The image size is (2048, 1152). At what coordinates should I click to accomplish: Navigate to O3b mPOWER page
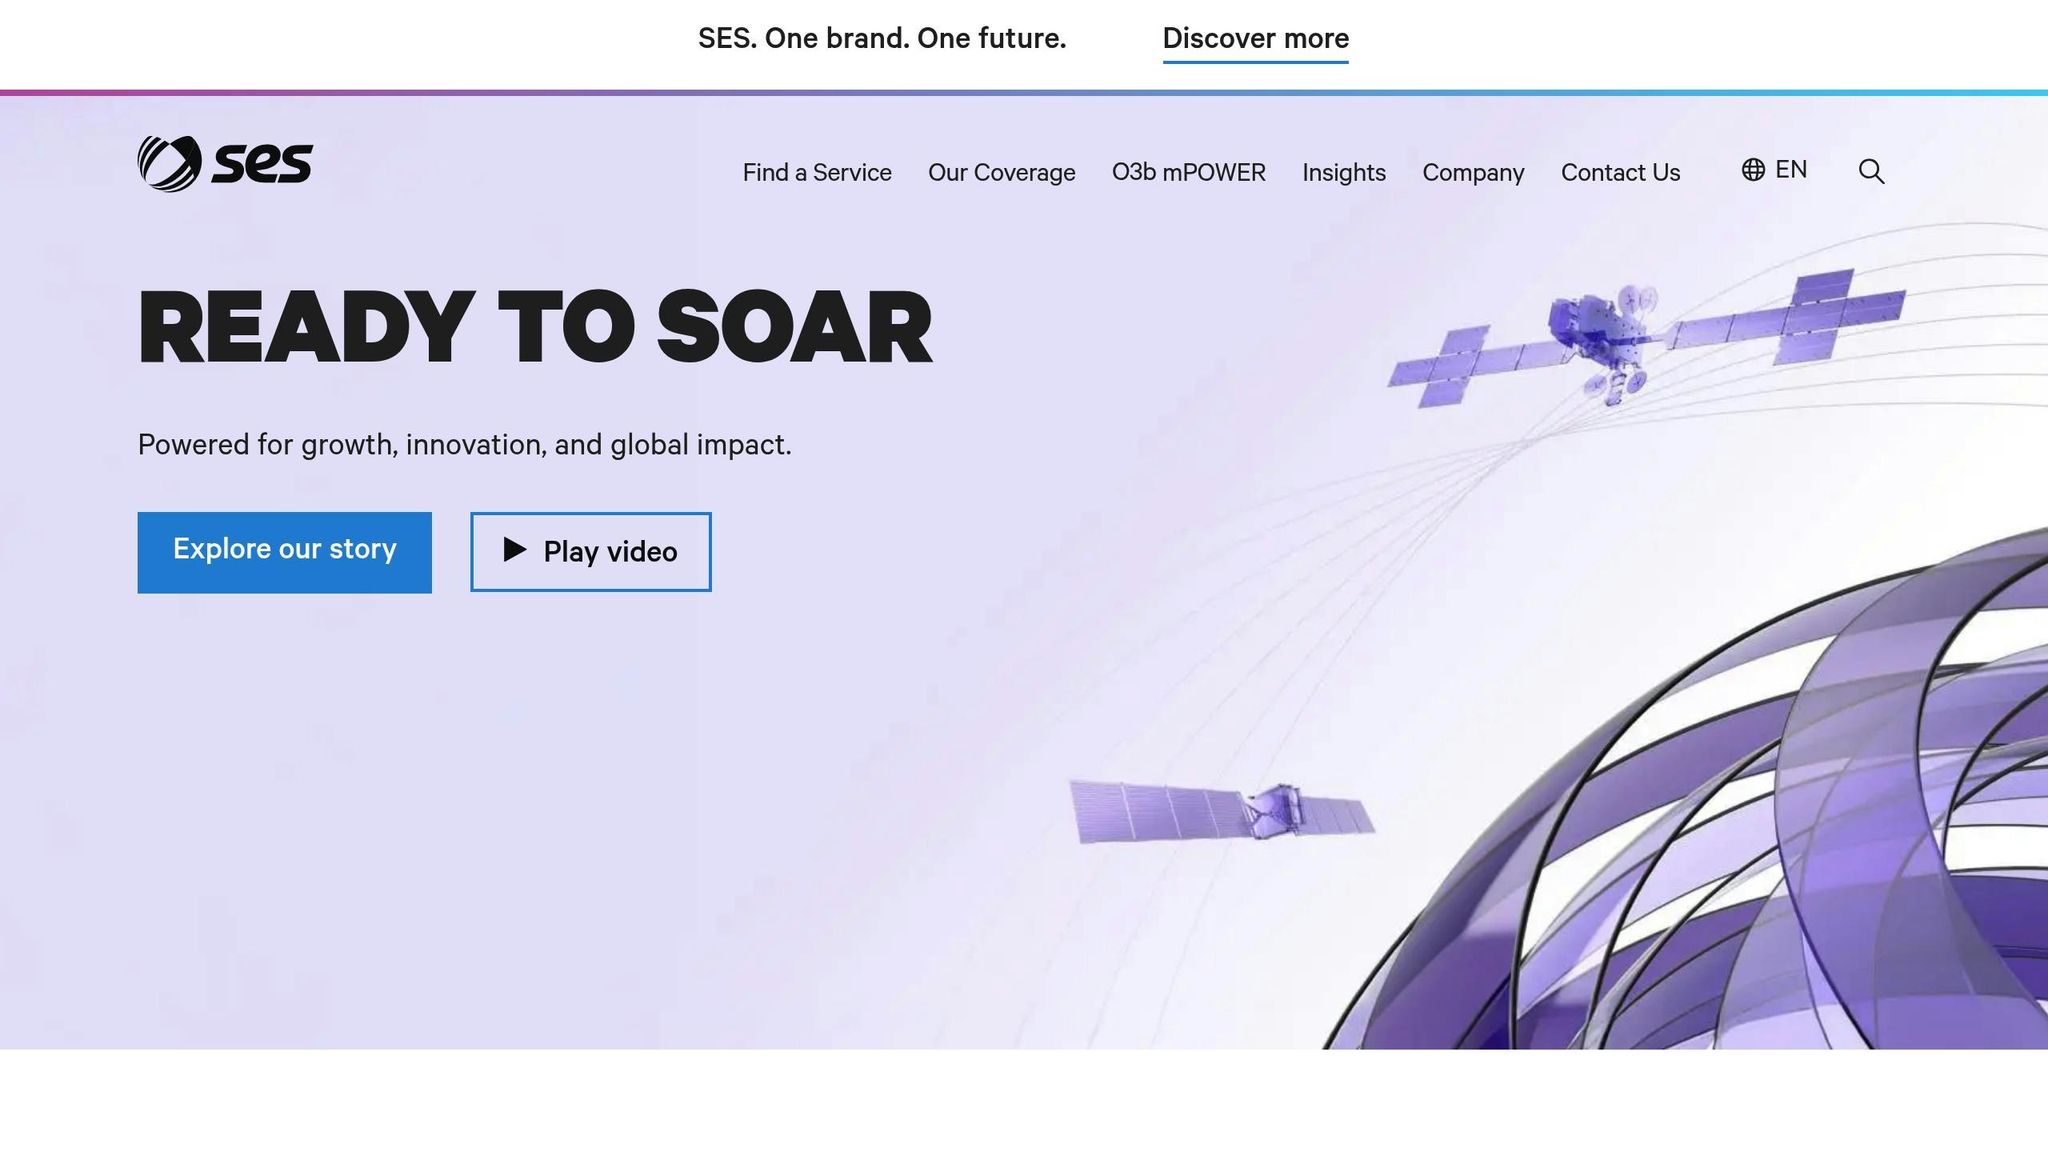1189,172
